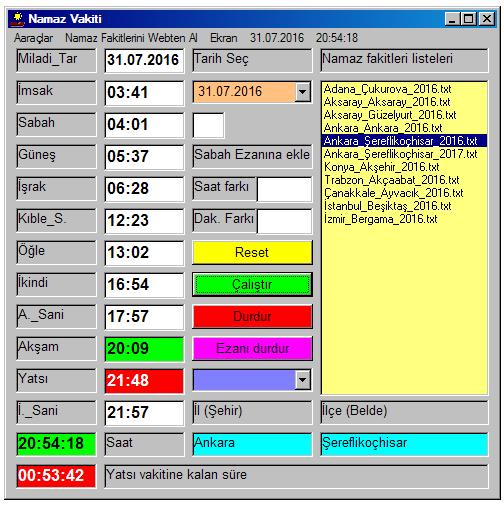Screen dimensions: 504x506
Task: Expand the 31.07.2016 date dropdown arrow
Action: click(303, 91)
